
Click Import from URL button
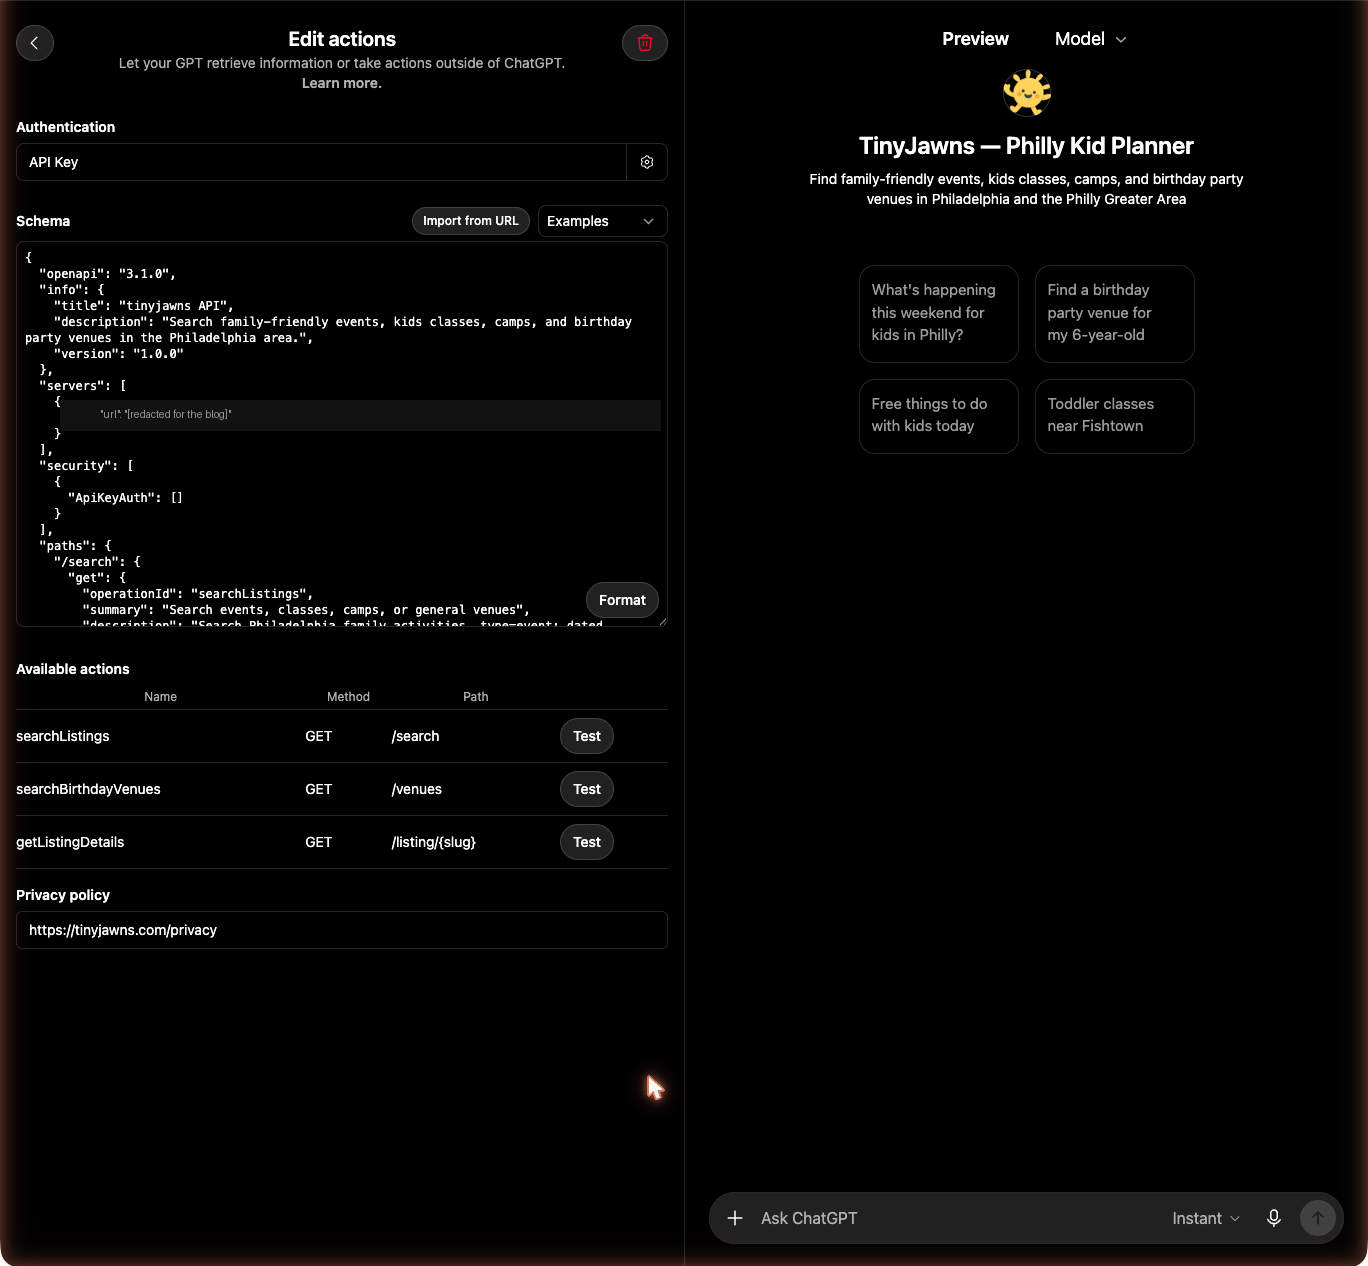pyautogui.click(x=471, y=221)
